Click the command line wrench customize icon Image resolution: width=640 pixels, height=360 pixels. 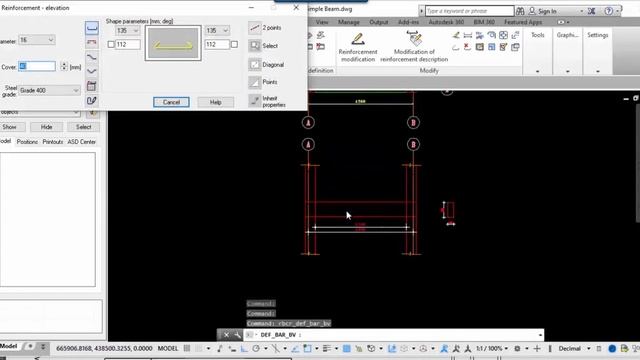tap(238, 335)
